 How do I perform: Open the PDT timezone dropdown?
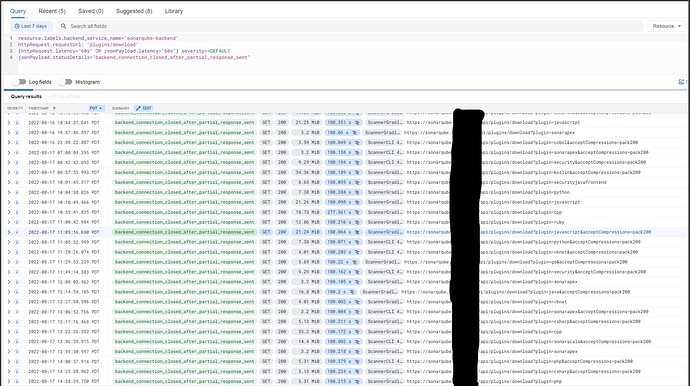point(96,108)
